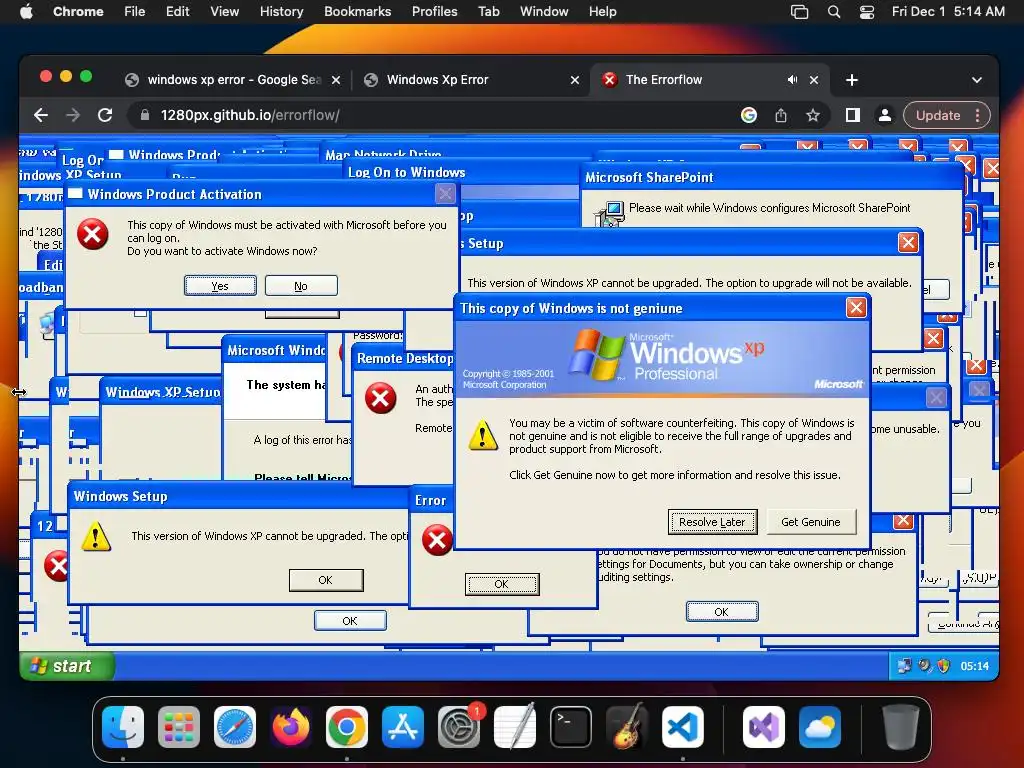This screenshot has width=1024, height=768.
Task: Open the cloud weather app in the dock
Action: click(820, 727)
